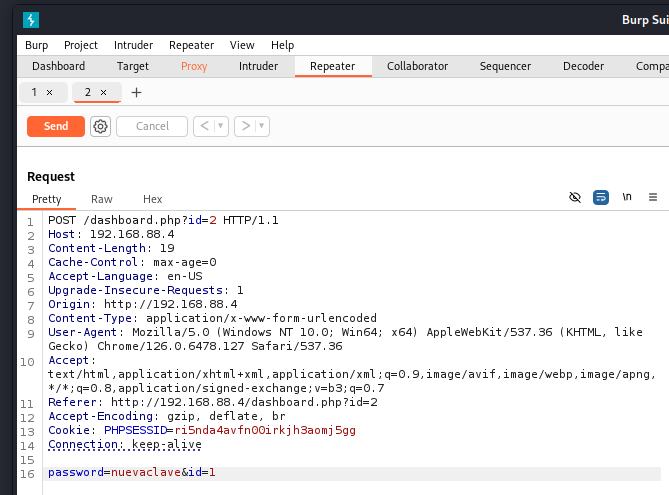Expand the forward history dropdown arrow
The image size is (669, 495).
pos(262,126)
